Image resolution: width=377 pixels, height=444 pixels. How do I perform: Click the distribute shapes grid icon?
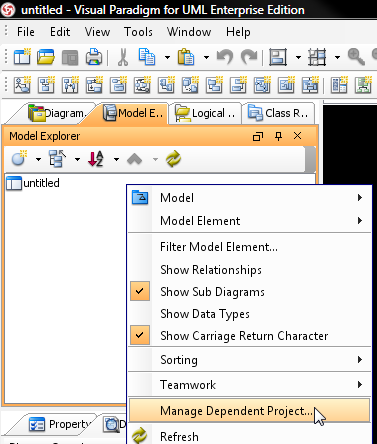(x=317, y=57)
